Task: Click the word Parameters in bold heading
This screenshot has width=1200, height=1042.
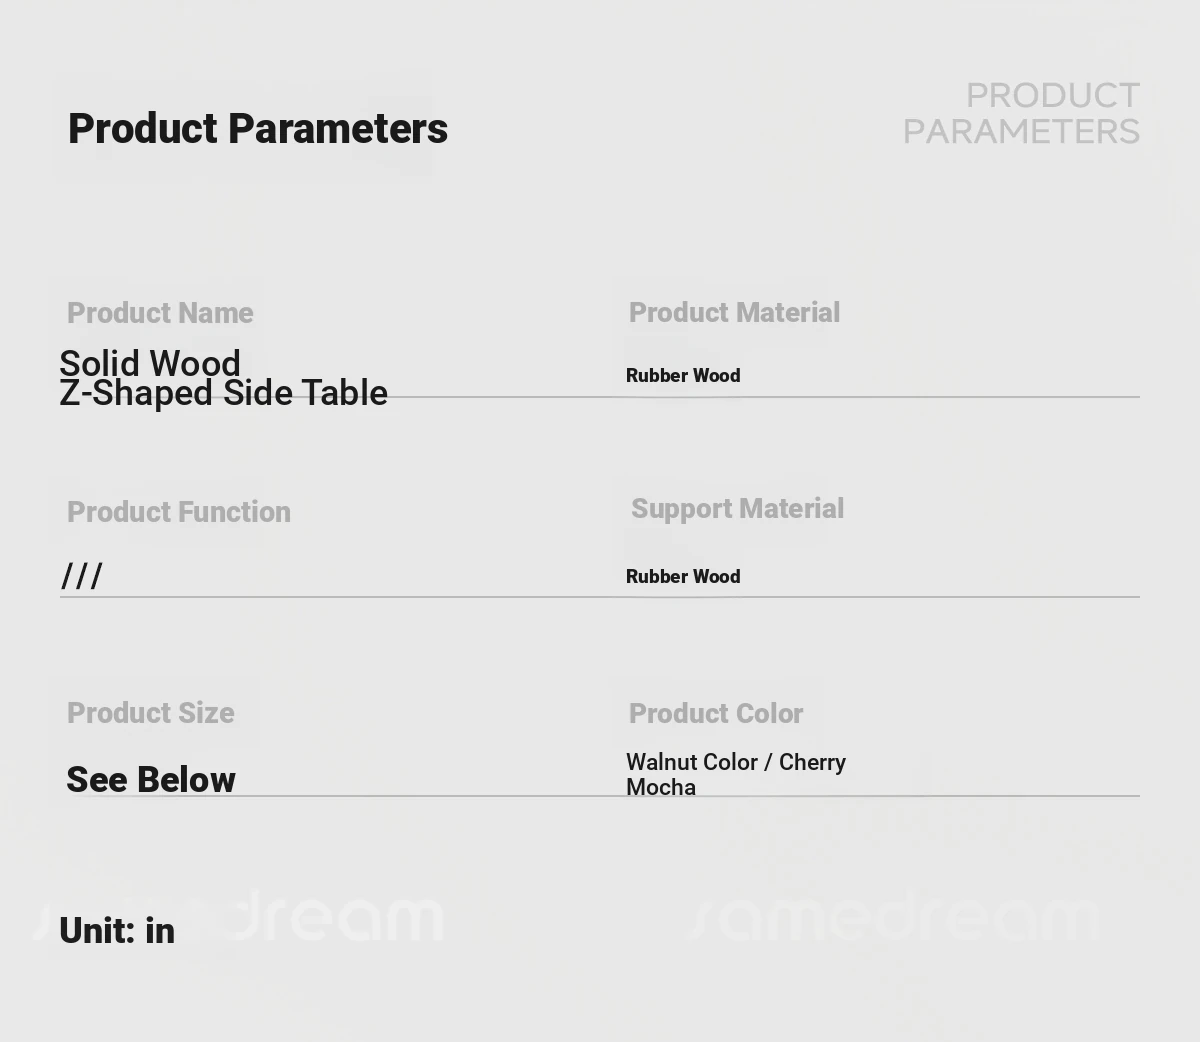Action: tap(338, 129)
